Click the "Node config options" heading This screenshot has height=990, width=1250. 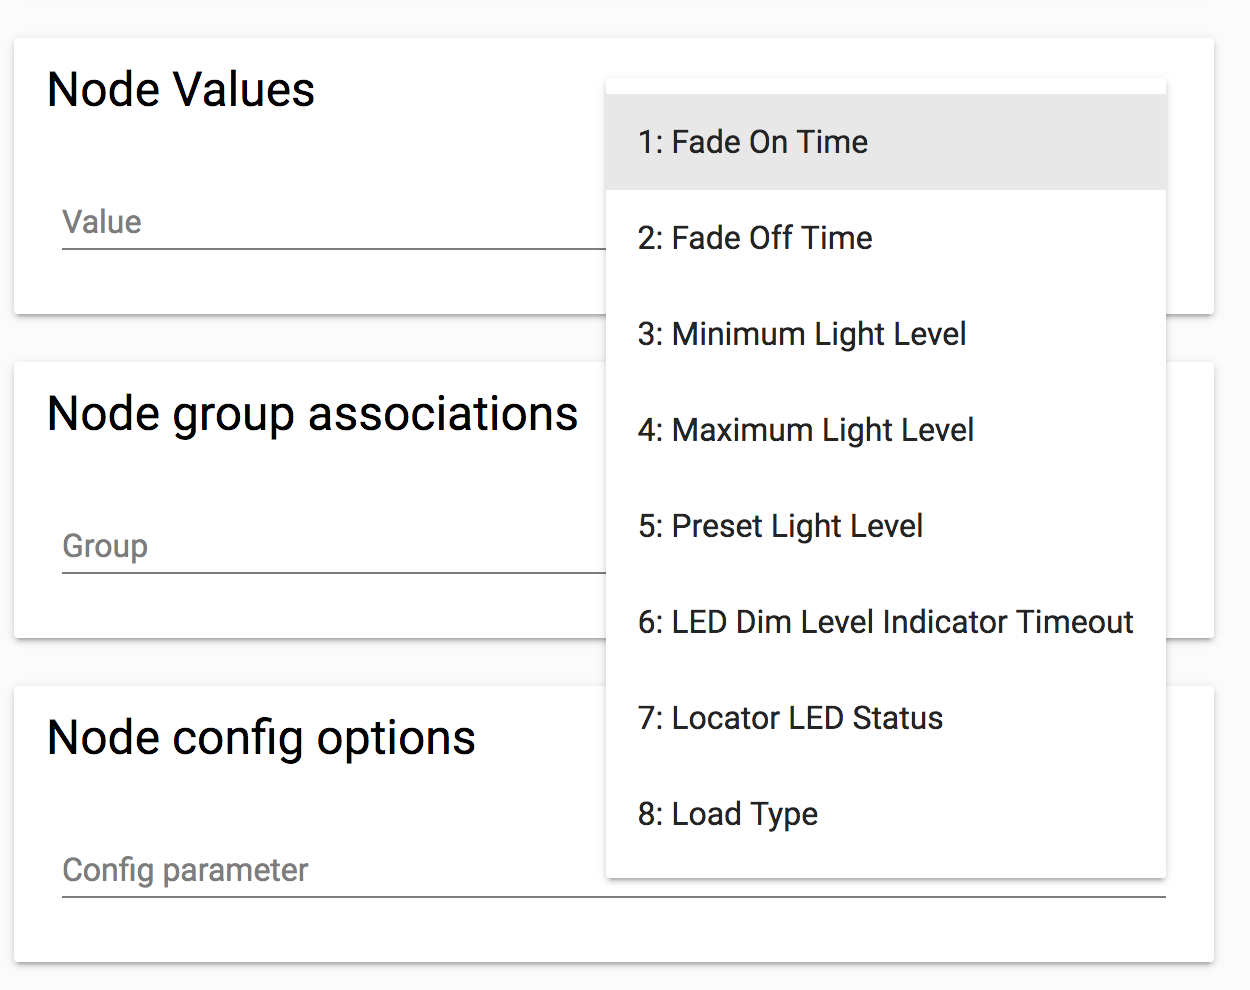pos(261,738)
